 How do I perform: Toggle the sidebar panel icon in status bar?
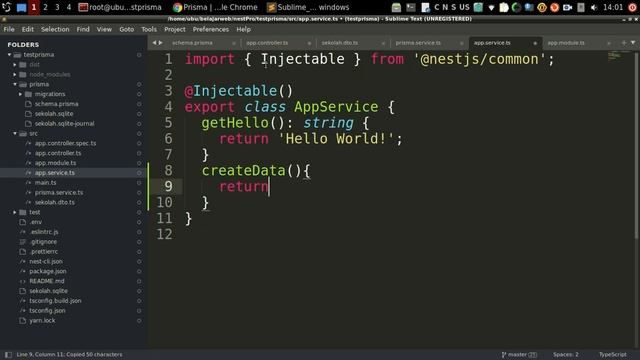[x=8, y=355]
